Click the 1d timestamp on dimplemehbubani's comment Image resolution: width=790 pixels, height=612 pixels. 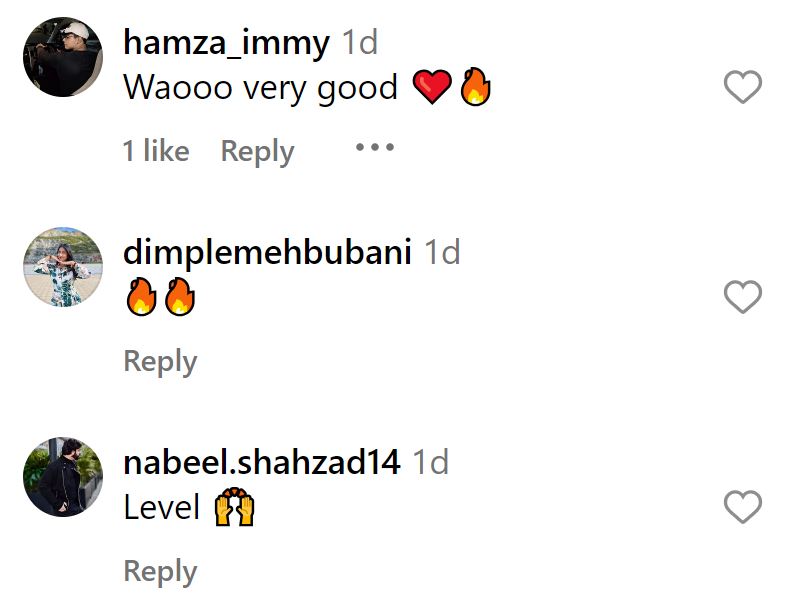442,252
